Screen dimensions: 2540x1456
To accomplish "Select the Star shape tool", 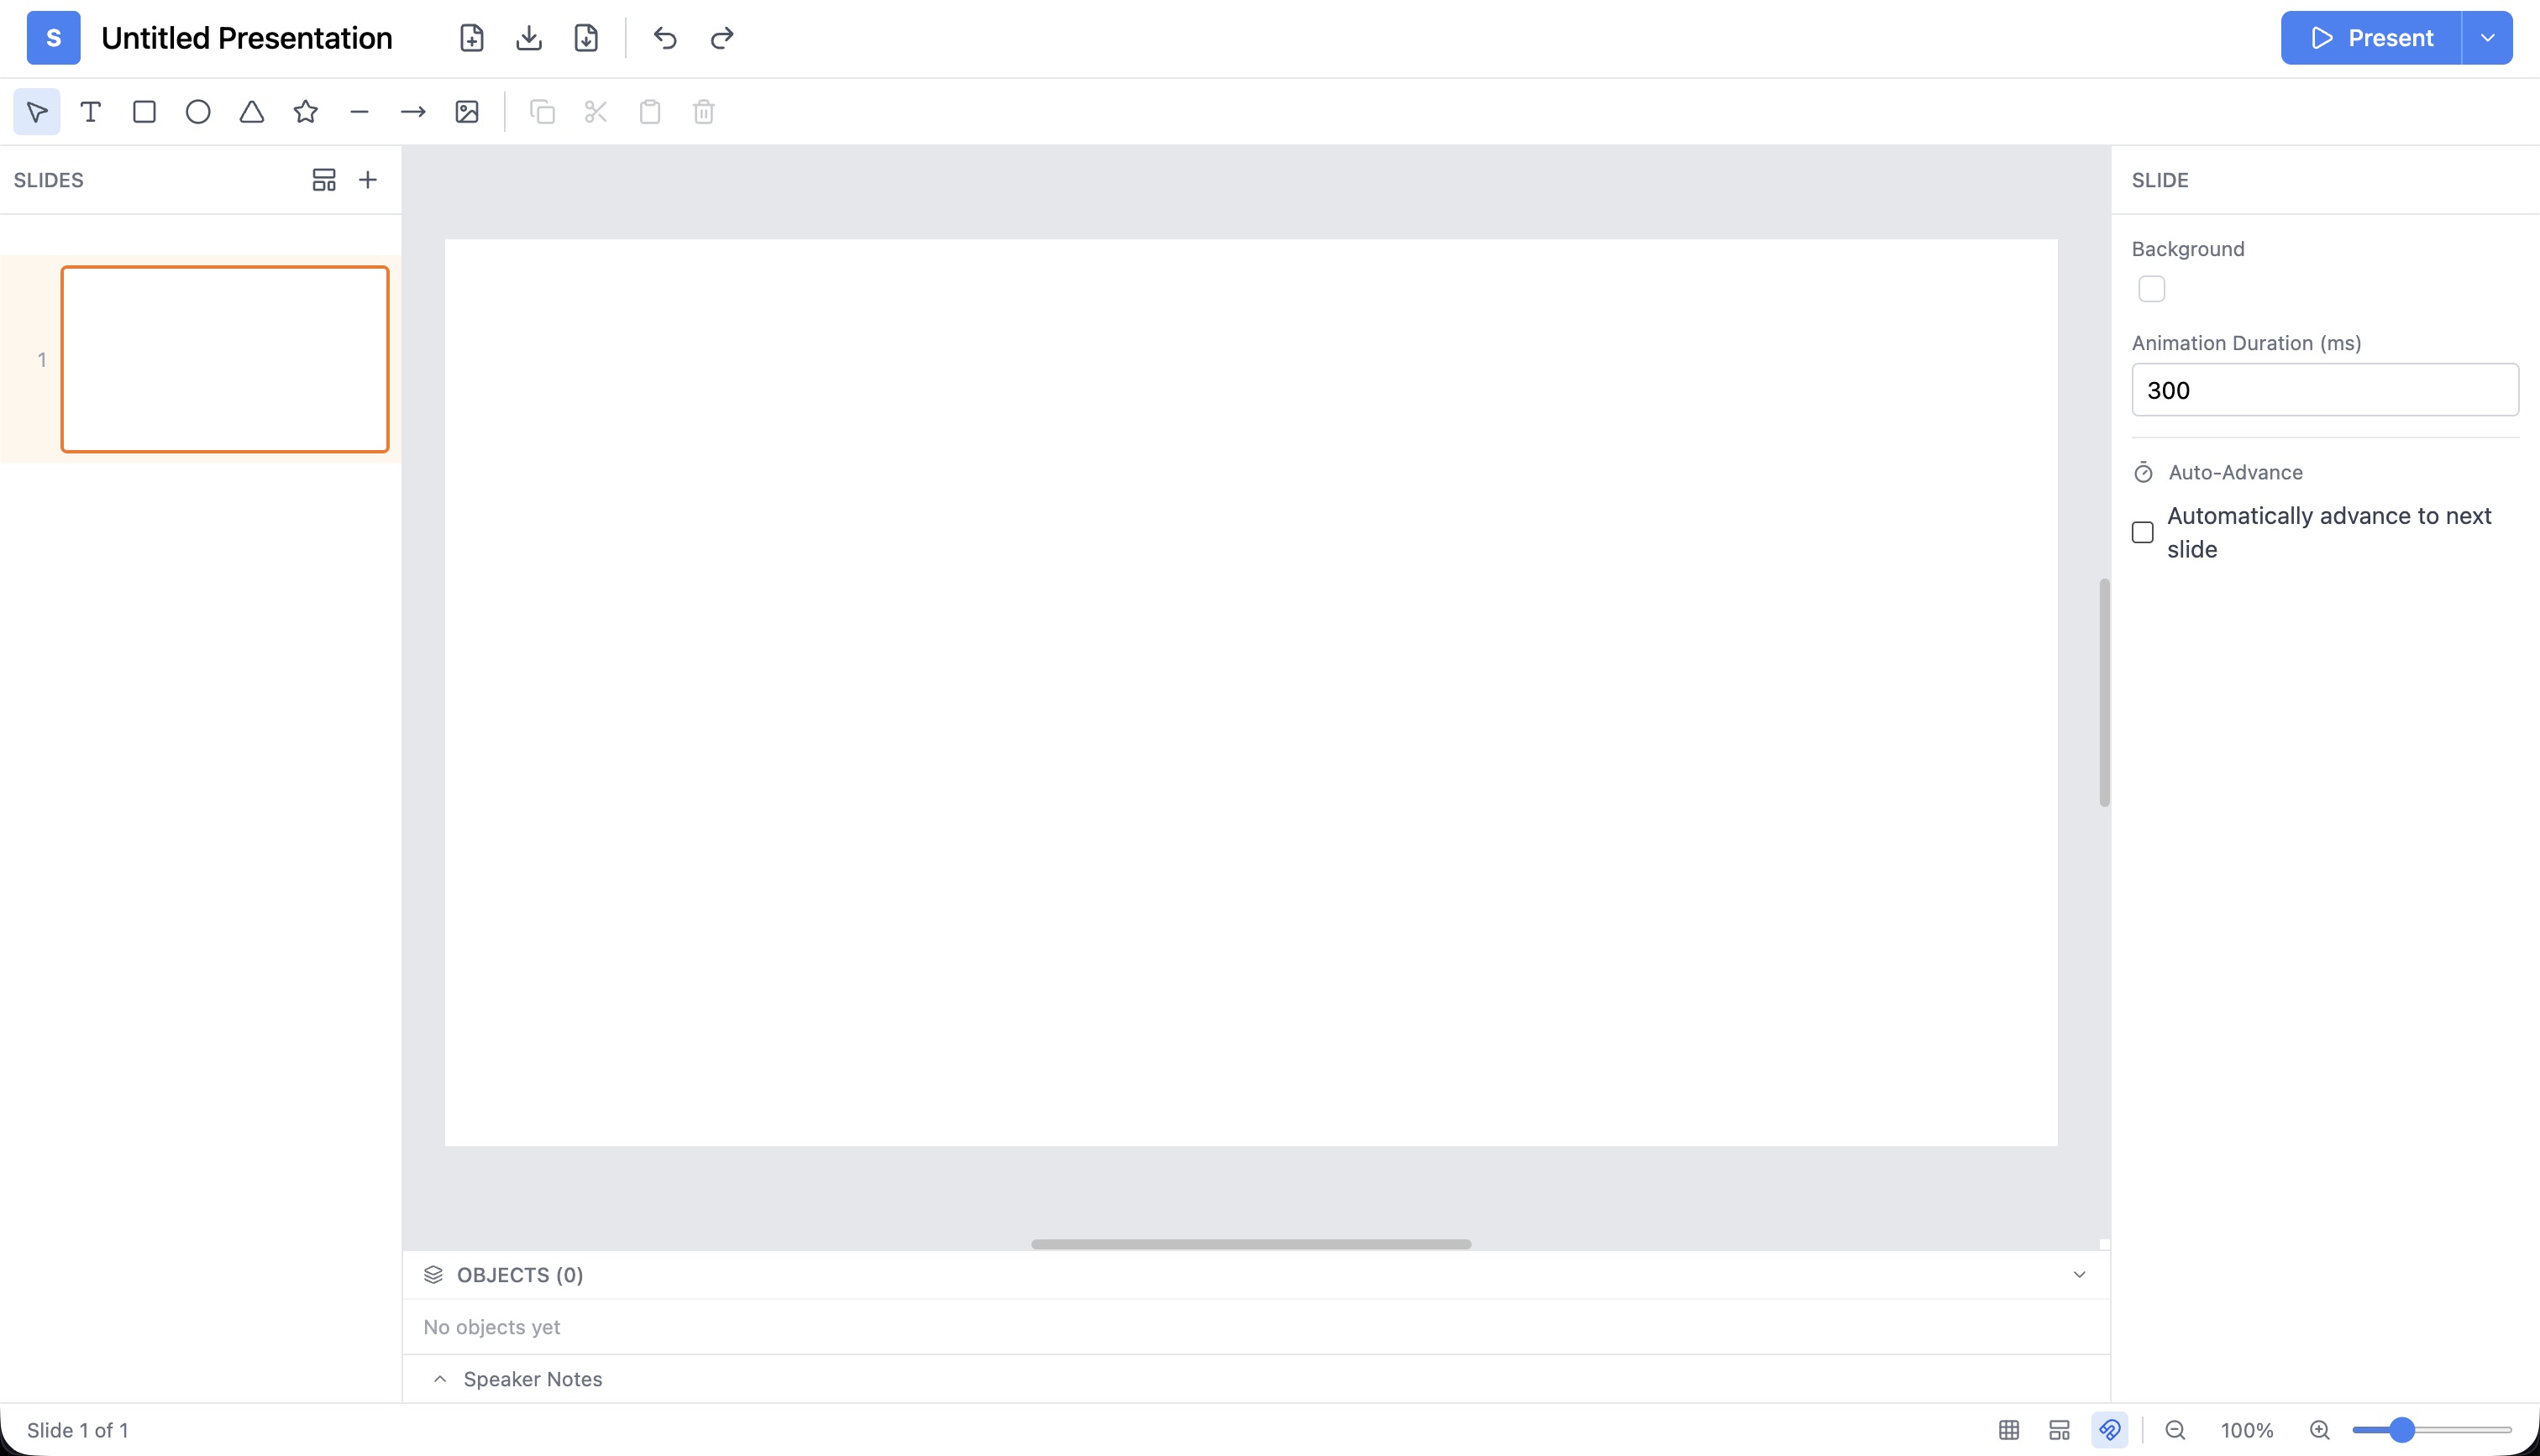I will (306, 112).
